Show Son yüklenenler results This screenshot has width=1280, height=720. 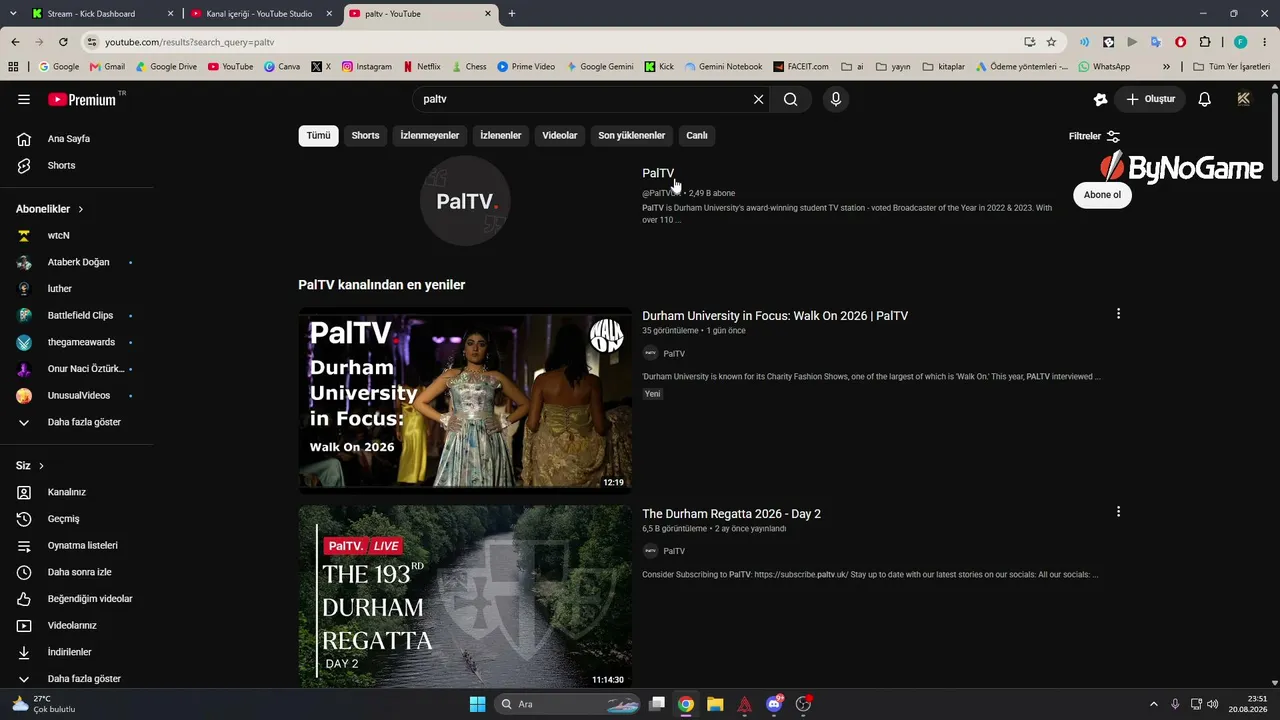pyautogui.click(x=632, y=136)
